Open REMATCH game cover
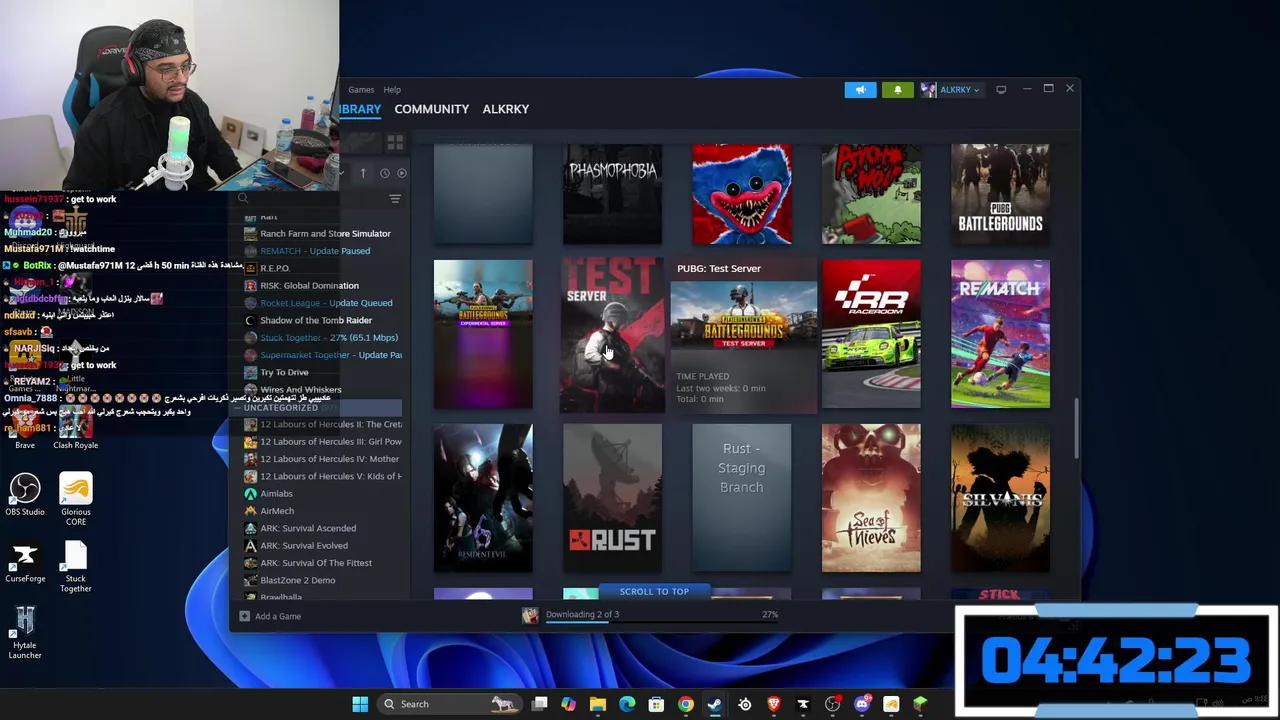This screenshot has width=1280, height=720. pos(1000,334)
